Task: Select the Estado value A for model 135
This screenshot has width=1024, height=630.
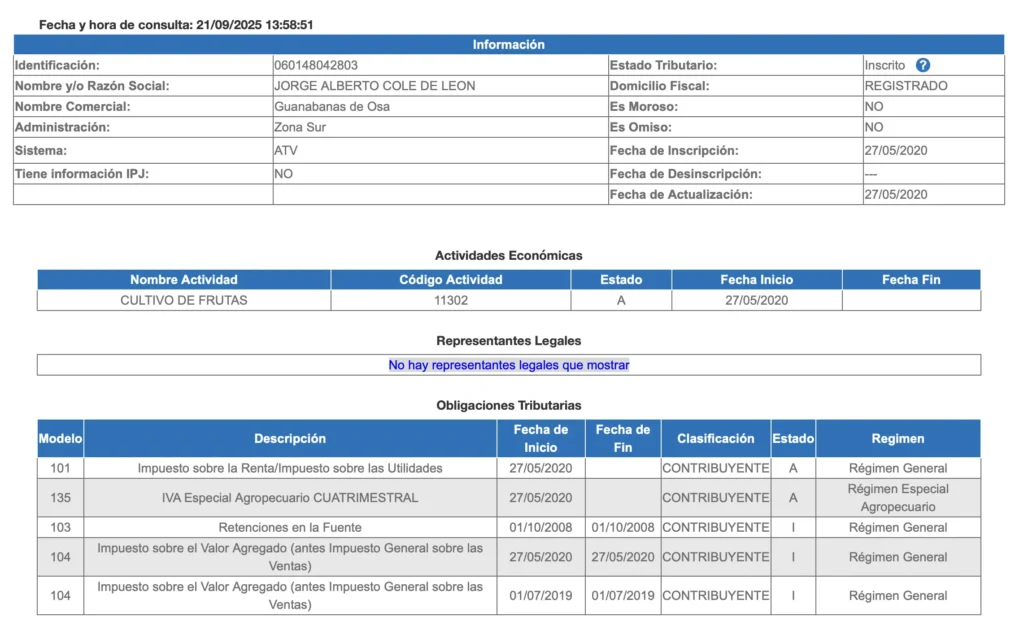Action: pos(793,497)
